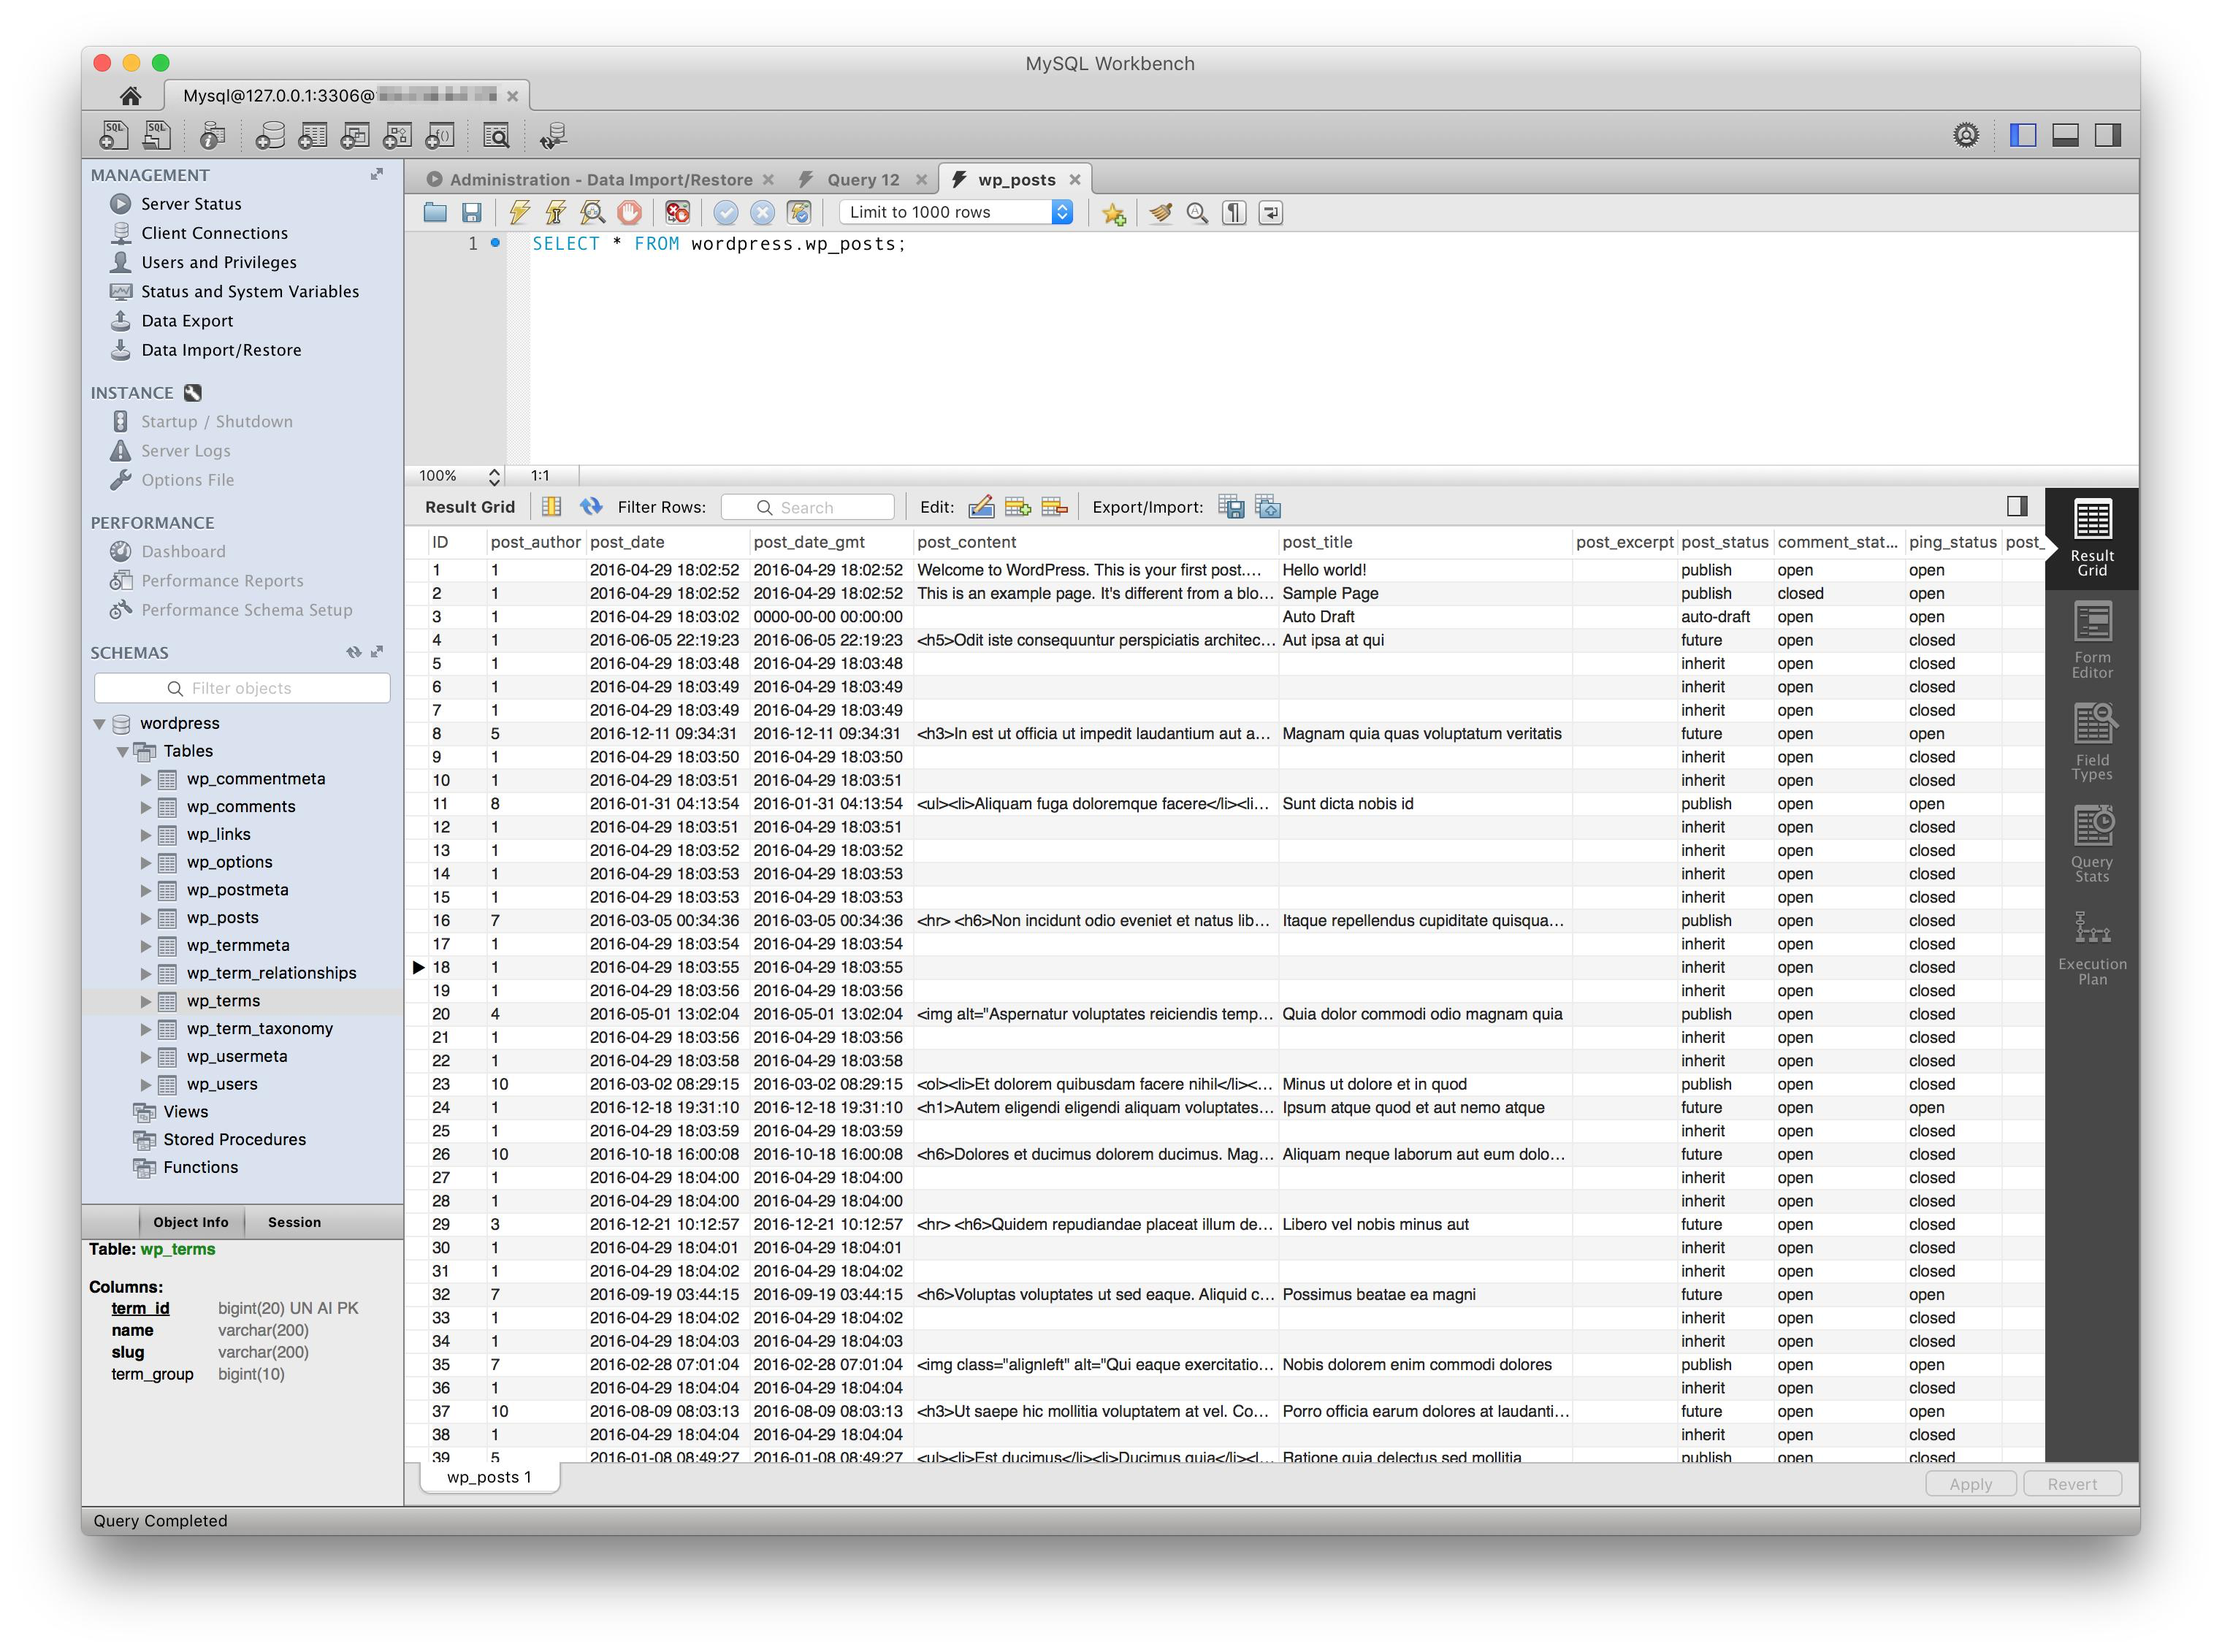Click the Result Grid panel icon
Viewport: 2222px width, 1652px height.
pos(2096,531)
